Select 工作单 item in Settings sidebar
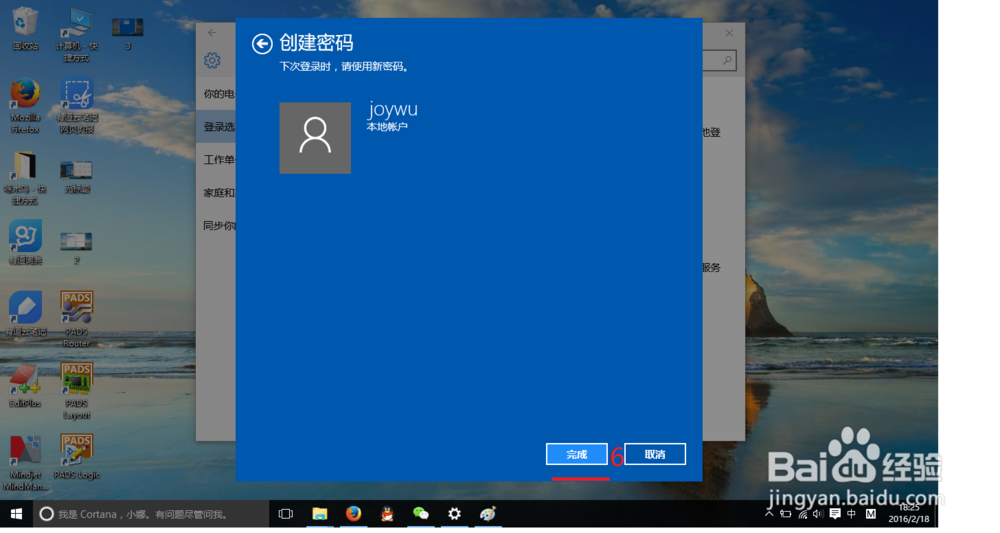 tap(216, 159)
